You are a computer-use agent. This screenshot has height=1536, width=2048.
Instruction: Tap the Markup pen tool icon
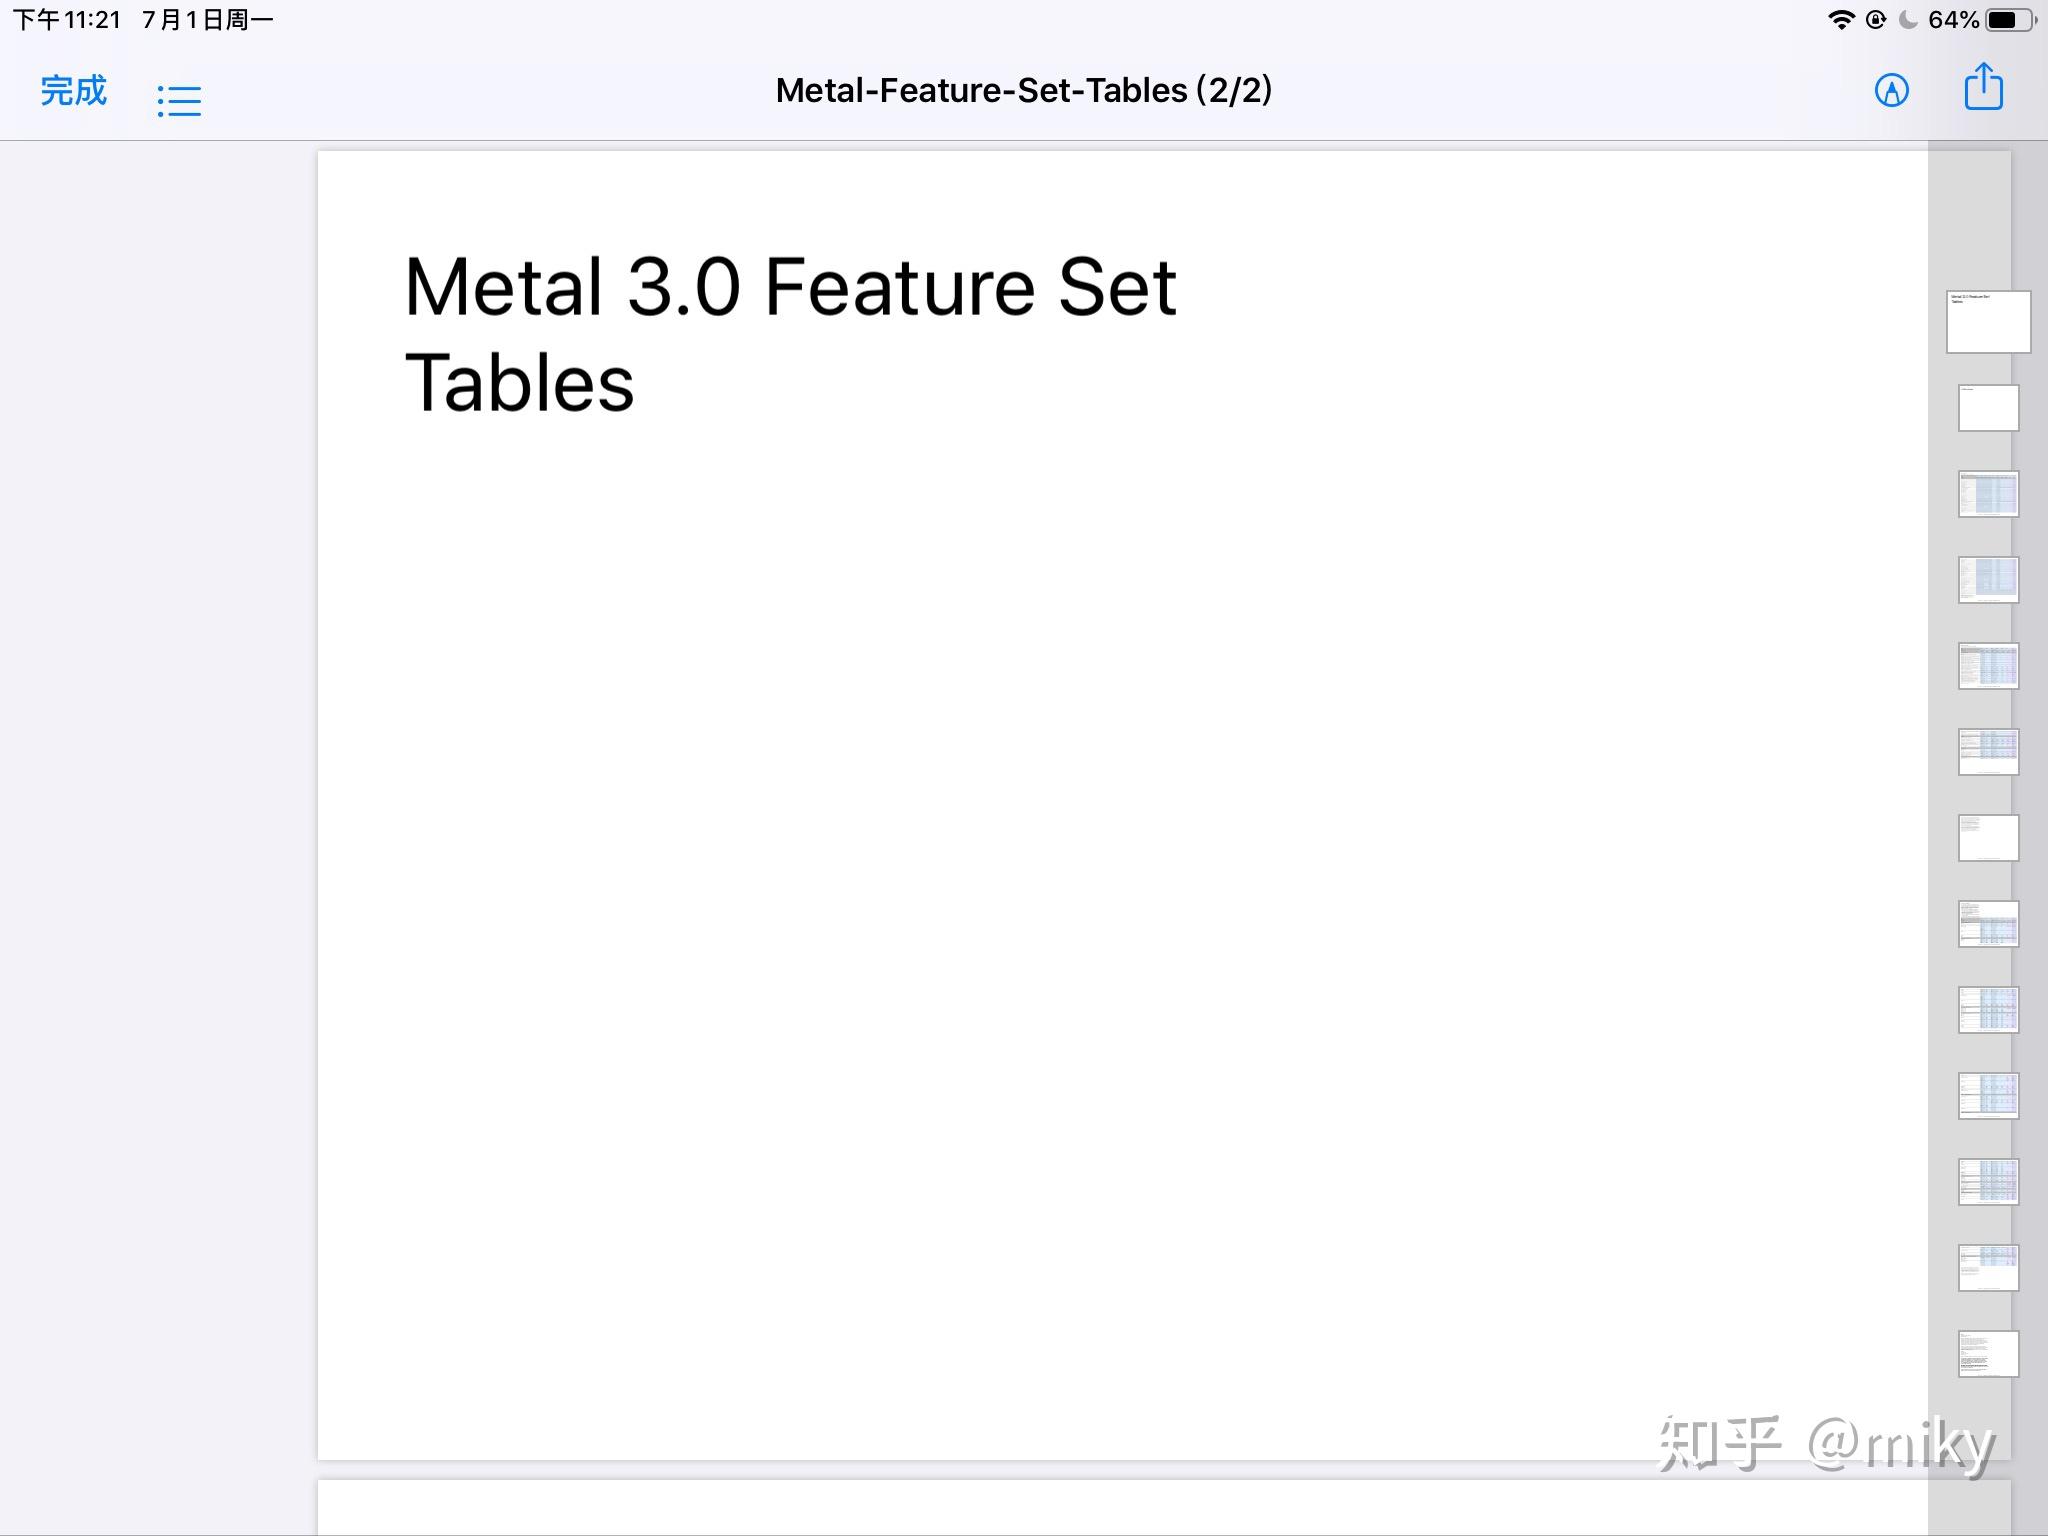[x=1893, y=90]
